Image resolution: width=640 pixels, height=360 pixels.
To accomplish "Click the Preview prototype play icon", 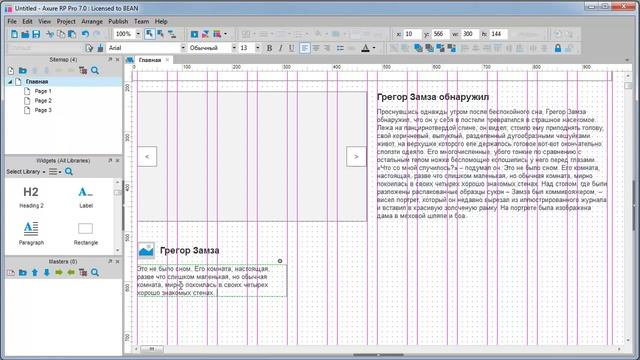I will point(195,34).
